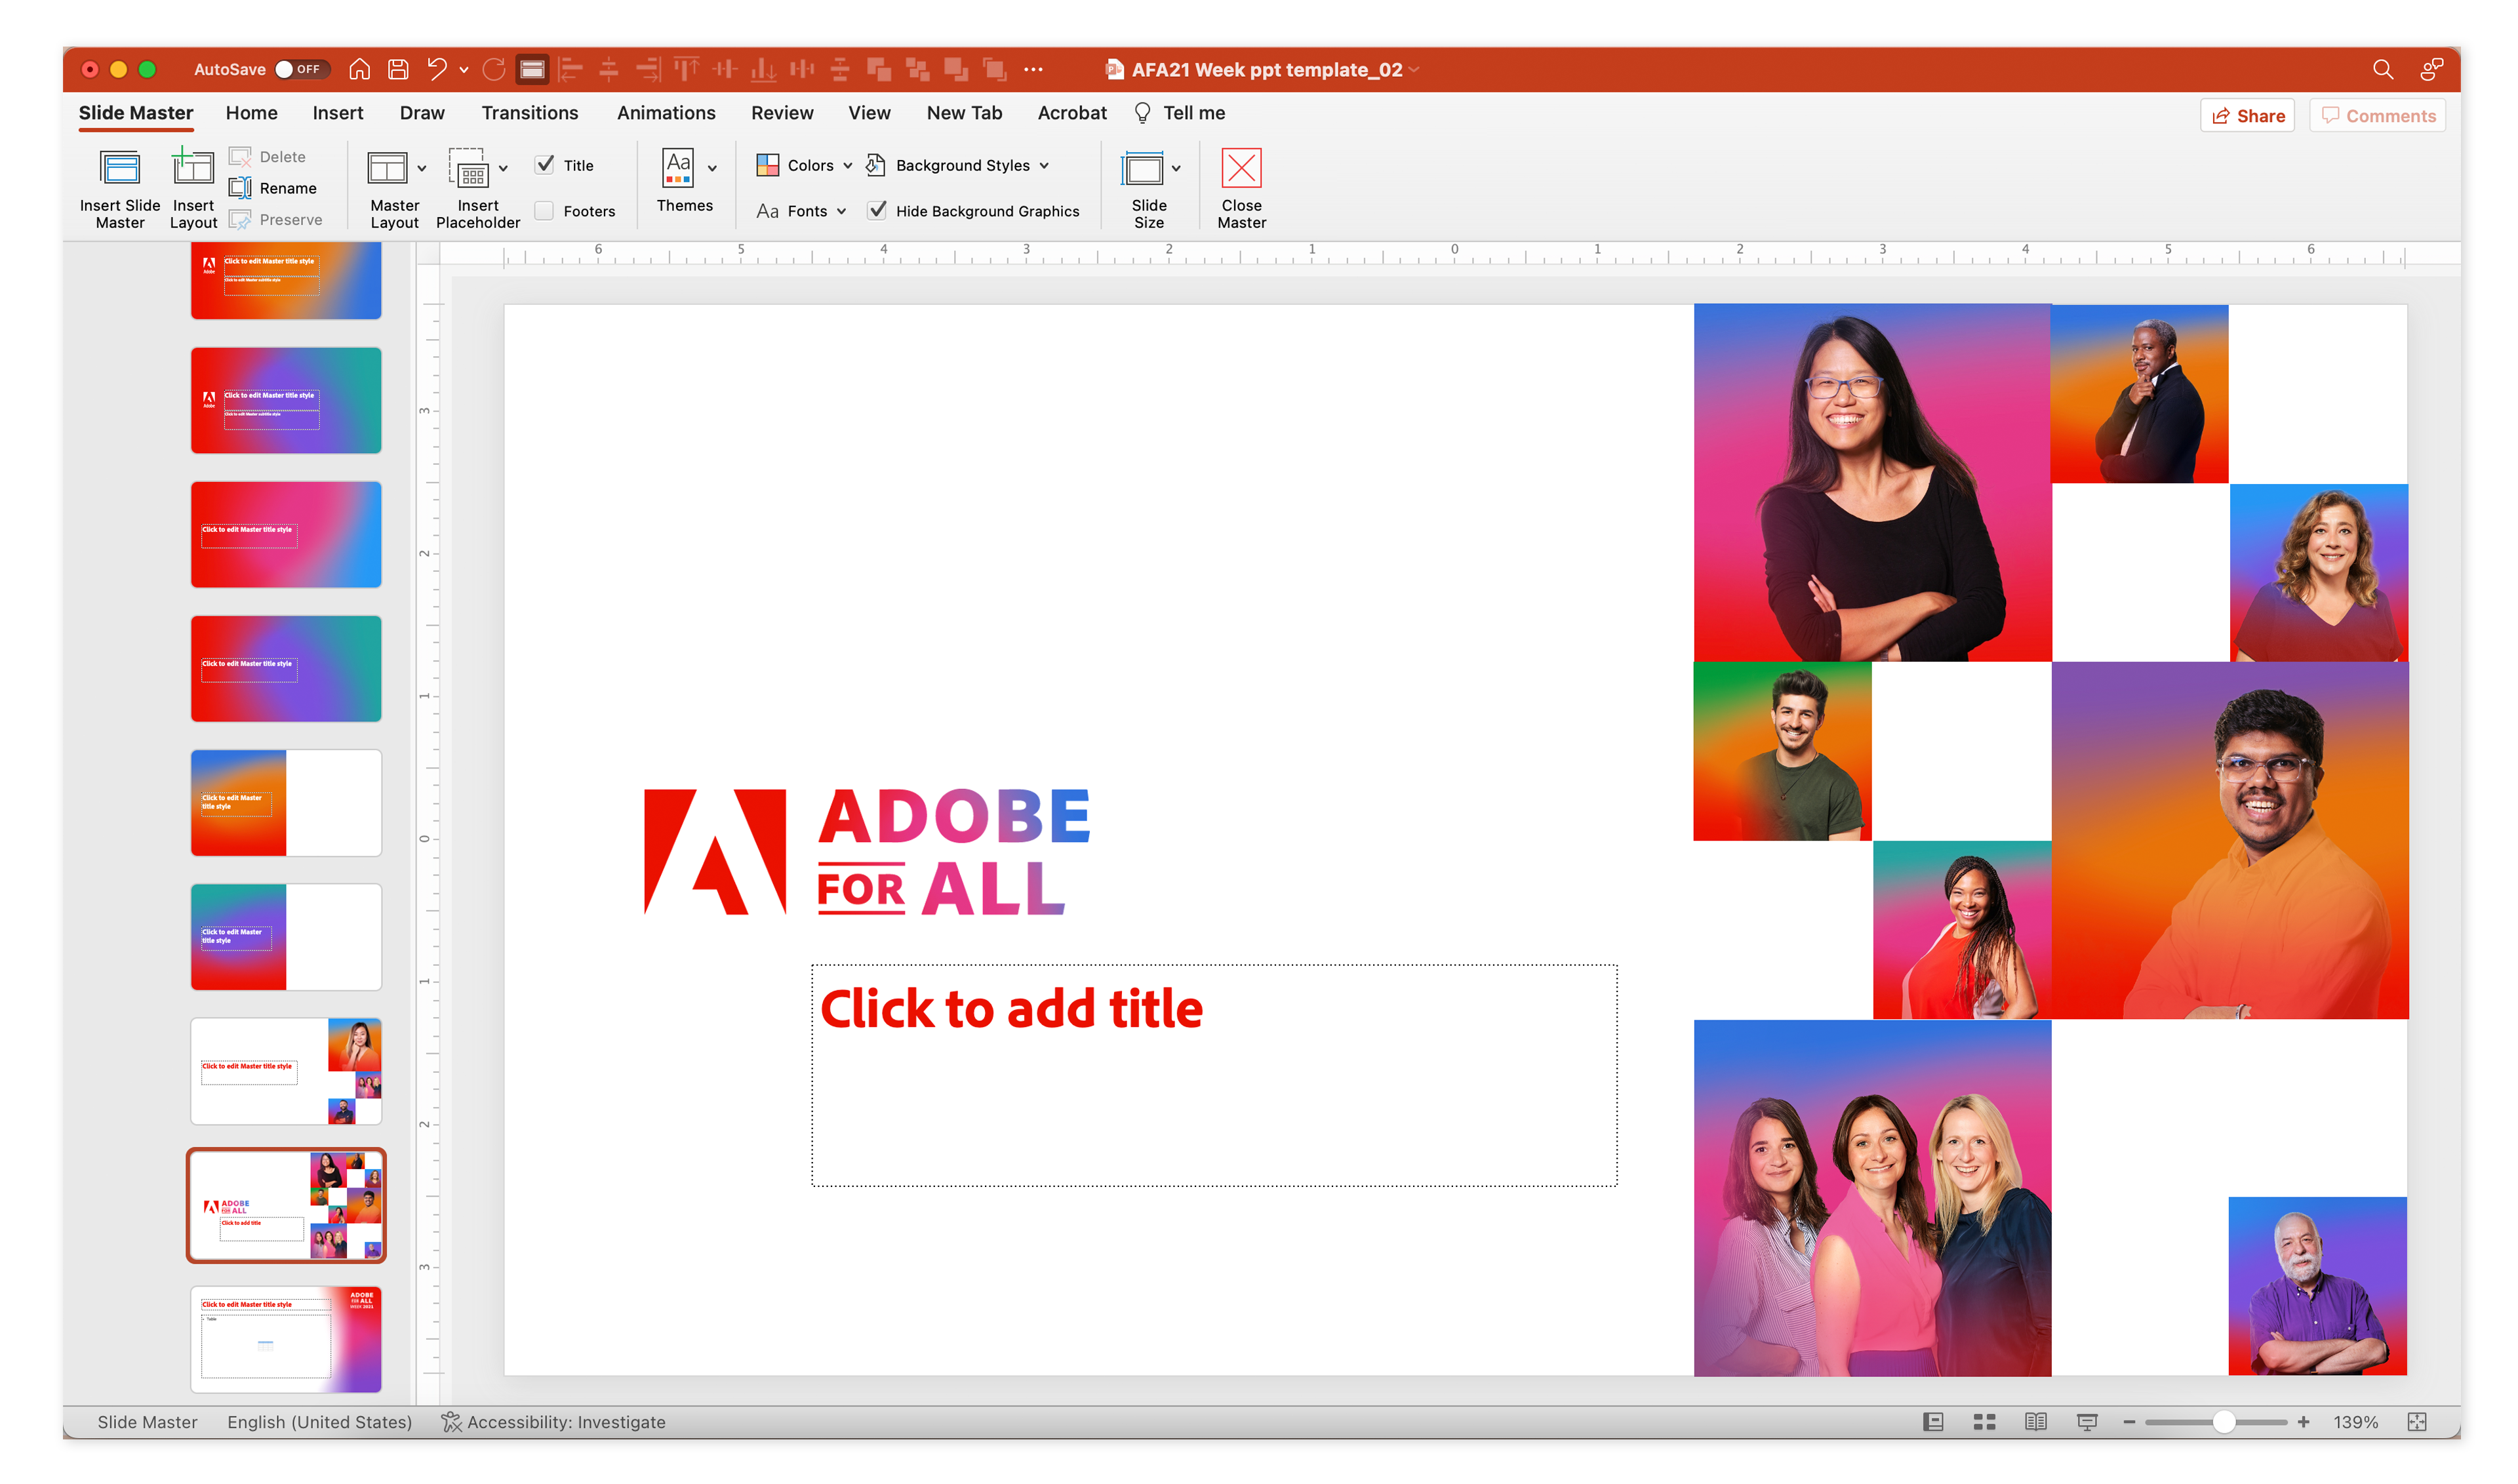Open the Review tab
Image resolution: width=2518 pixels, height=1484 pixels.
tap(782, 113)
